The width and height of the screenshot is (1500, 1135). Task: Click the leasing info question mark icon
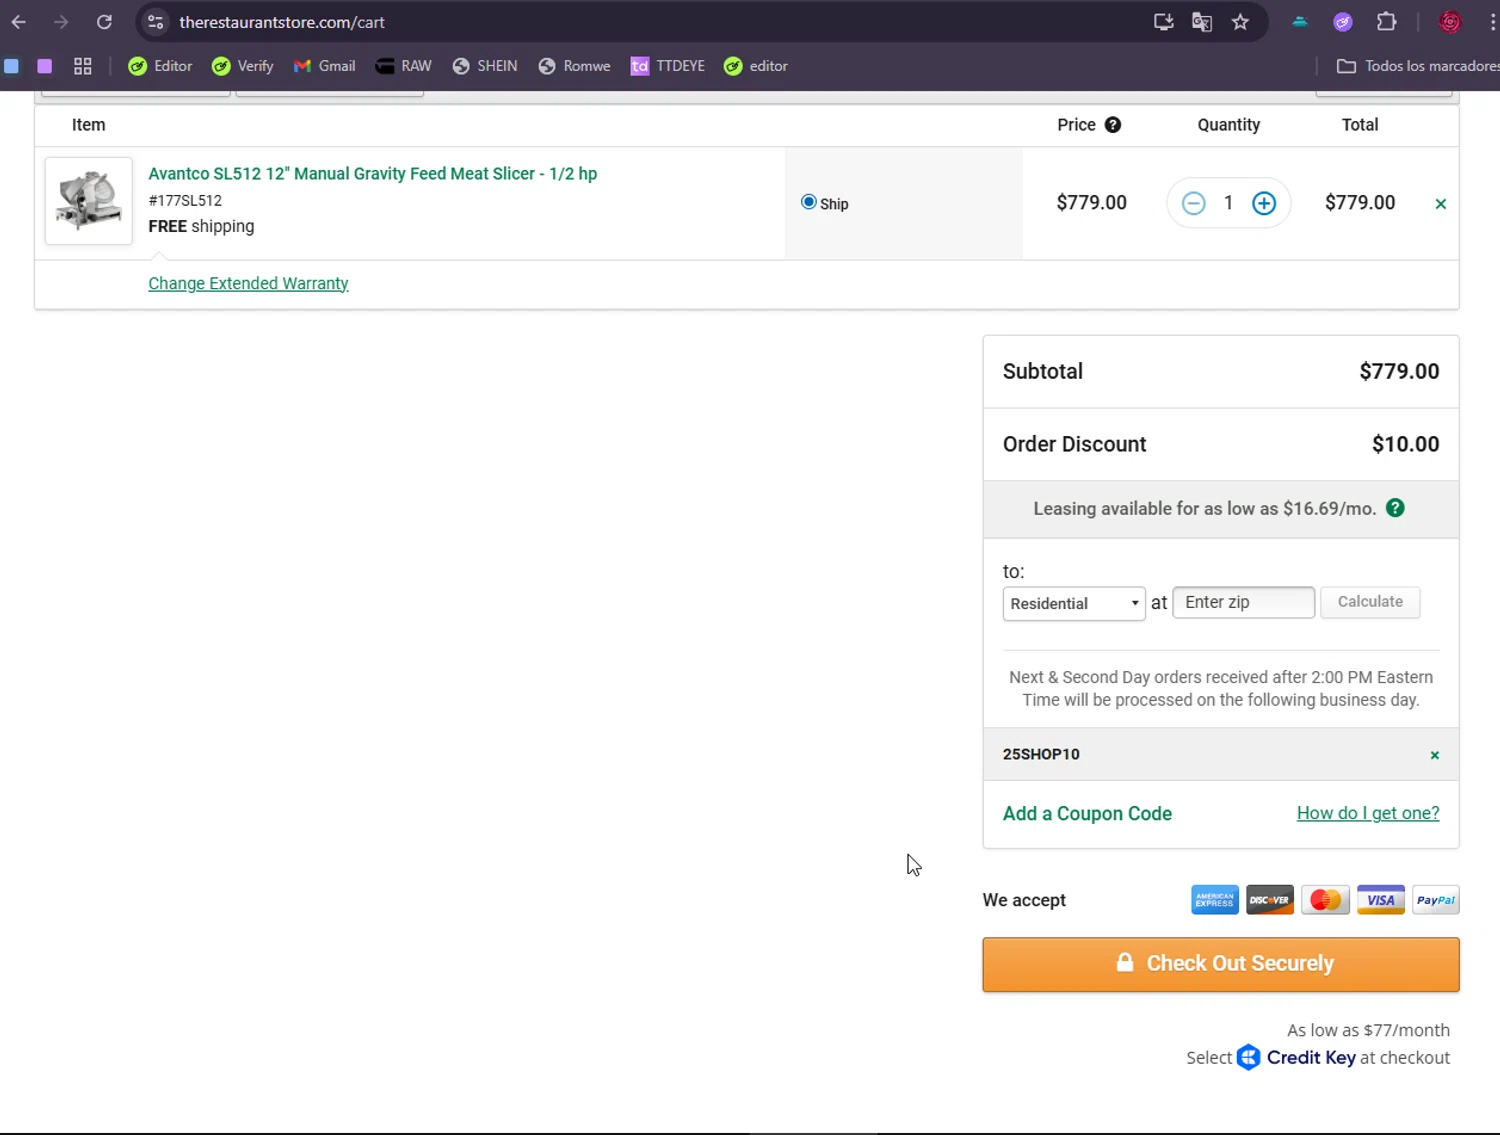click(1395, 508)
